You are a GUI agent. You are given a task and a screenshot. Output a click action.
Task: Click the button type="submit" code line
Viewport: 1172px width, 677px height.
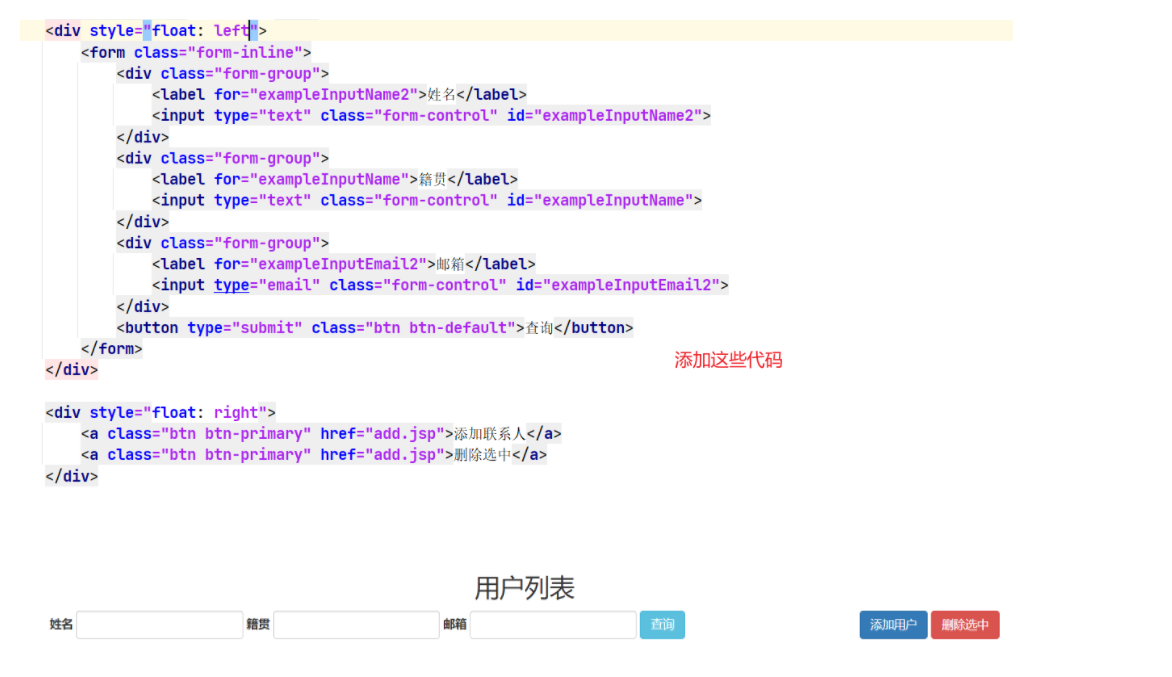coord(374,328)
